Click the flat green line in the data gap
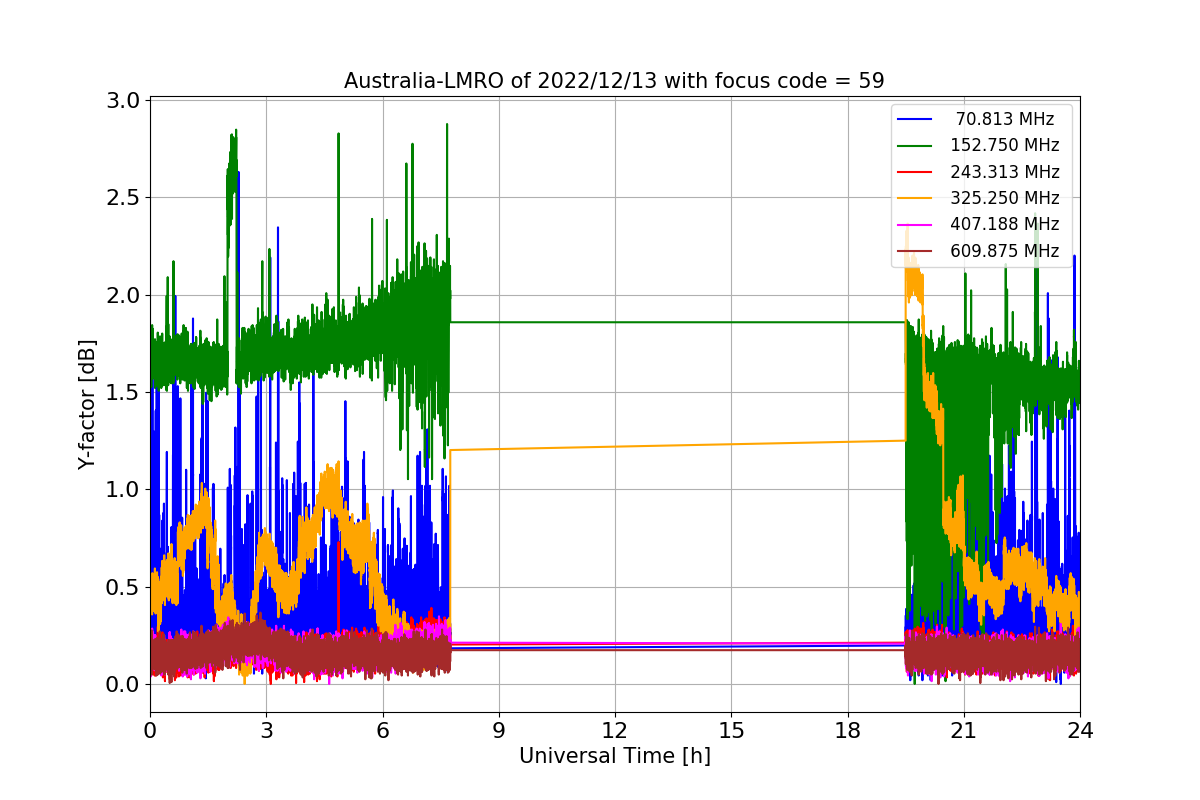The image size is (1200, 800). point(678,322)
